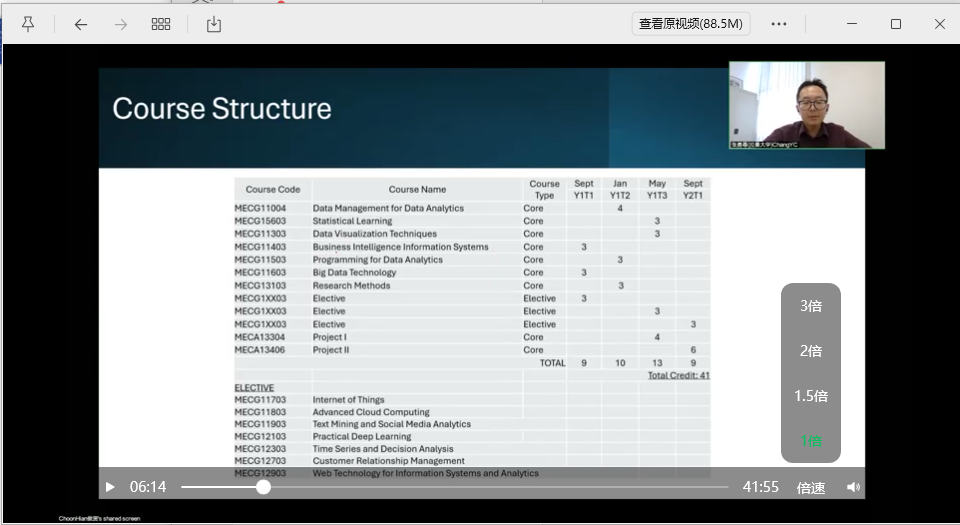Maximize the viewer window

(x=895, y=24)
